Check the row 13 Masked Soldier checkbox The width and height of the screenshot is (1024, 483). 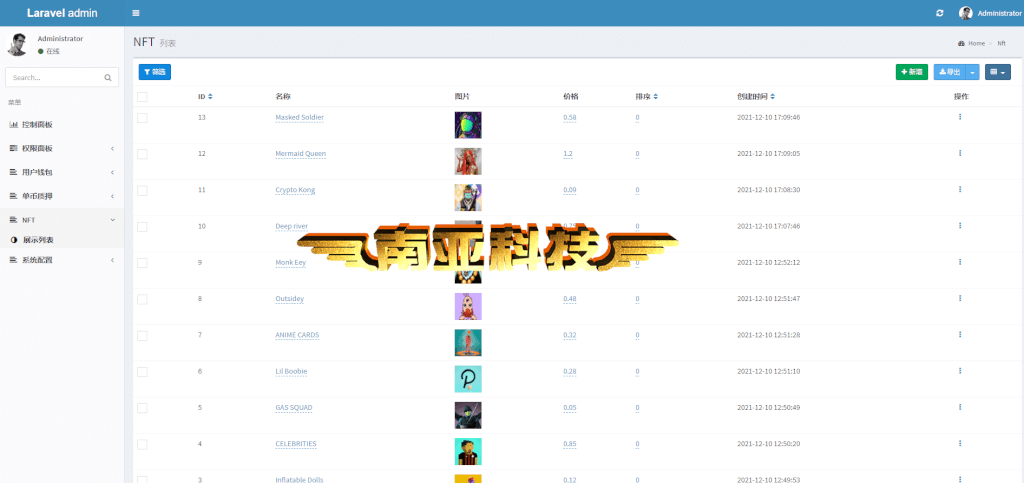pyautogui.click(x=142, y=118)
